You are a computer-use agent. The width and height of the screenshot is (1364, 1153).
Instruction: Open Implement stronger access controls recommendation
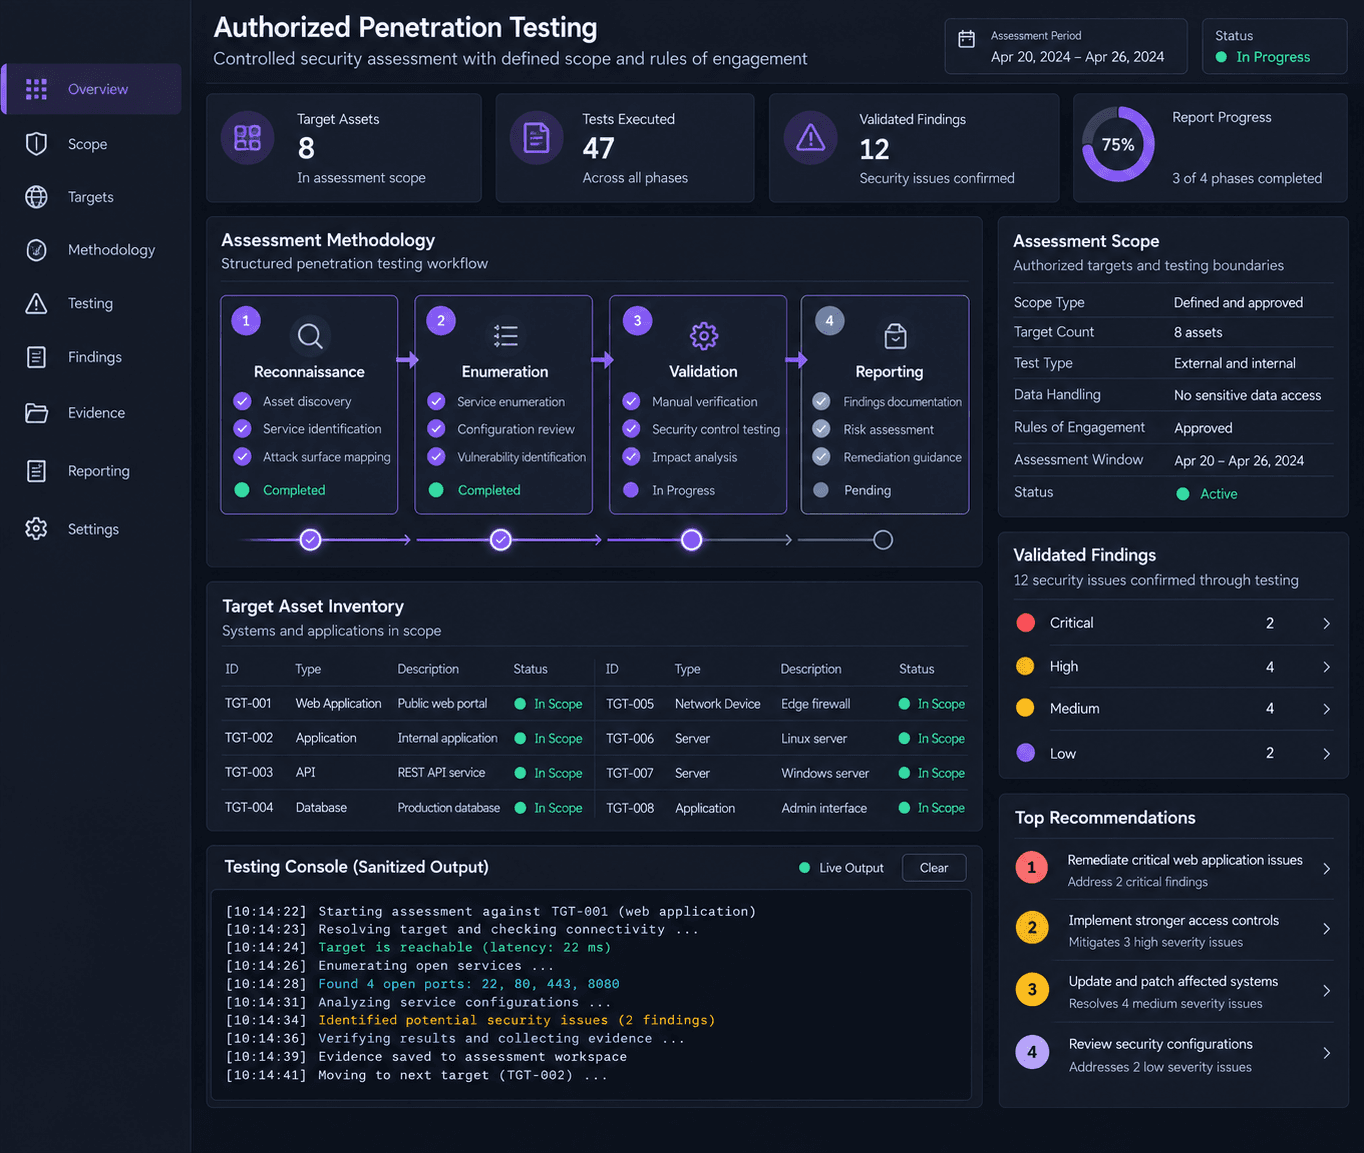pos(1174,930)
